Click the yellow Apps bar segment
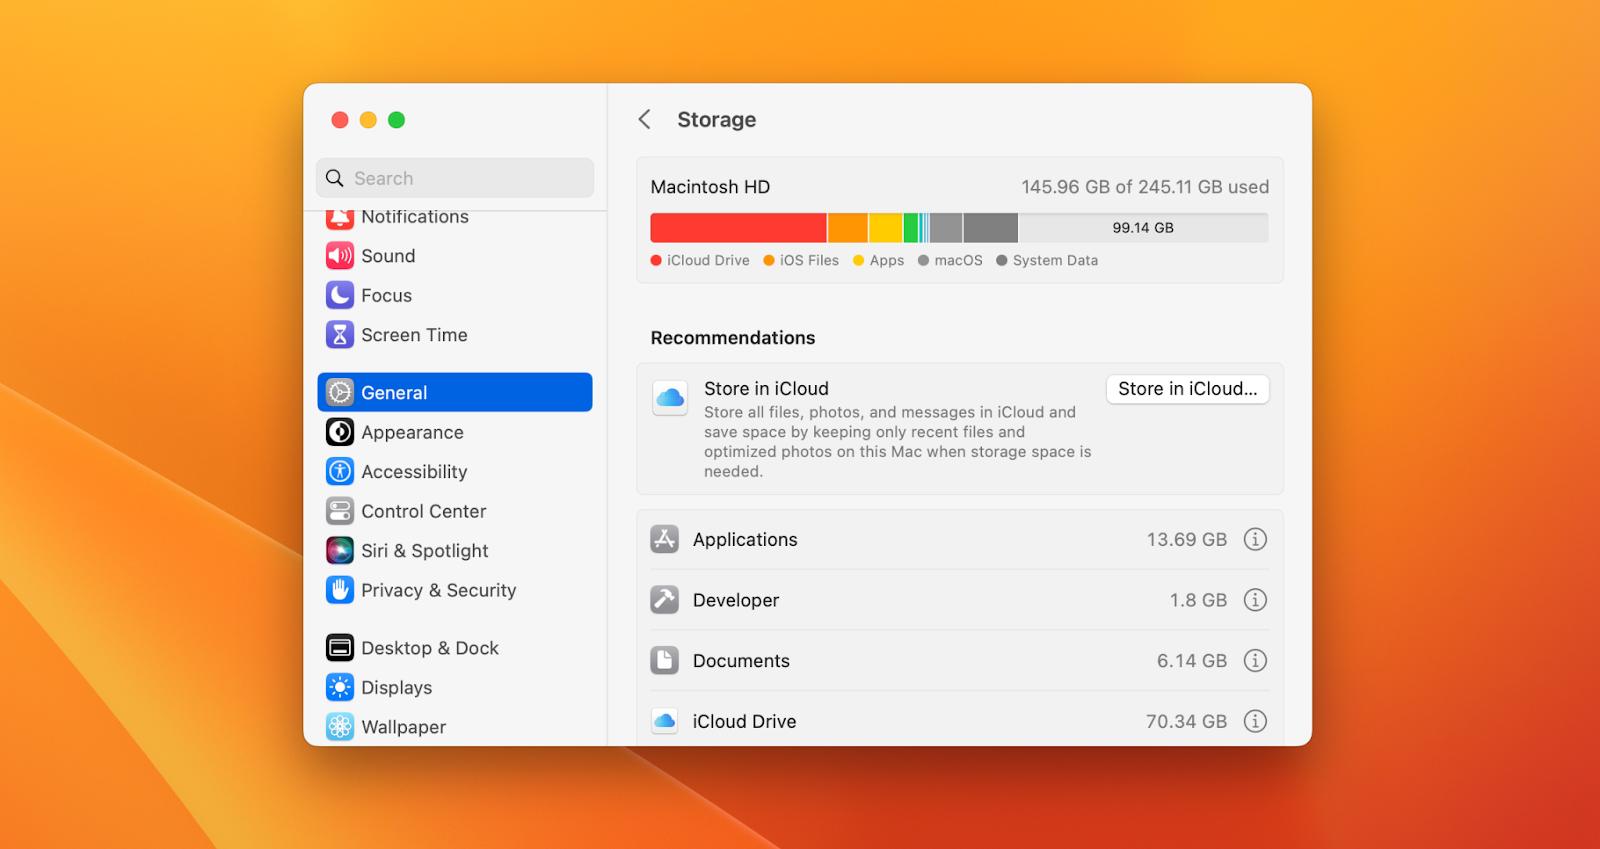1600x849 pixels. (x=885, y=228)
